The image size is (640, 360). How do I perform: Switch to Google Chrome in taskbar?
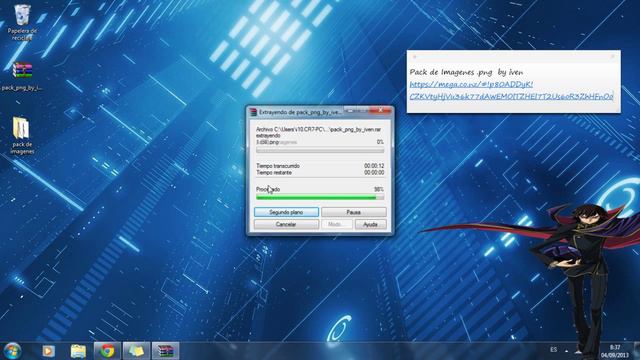coord(107,351)
